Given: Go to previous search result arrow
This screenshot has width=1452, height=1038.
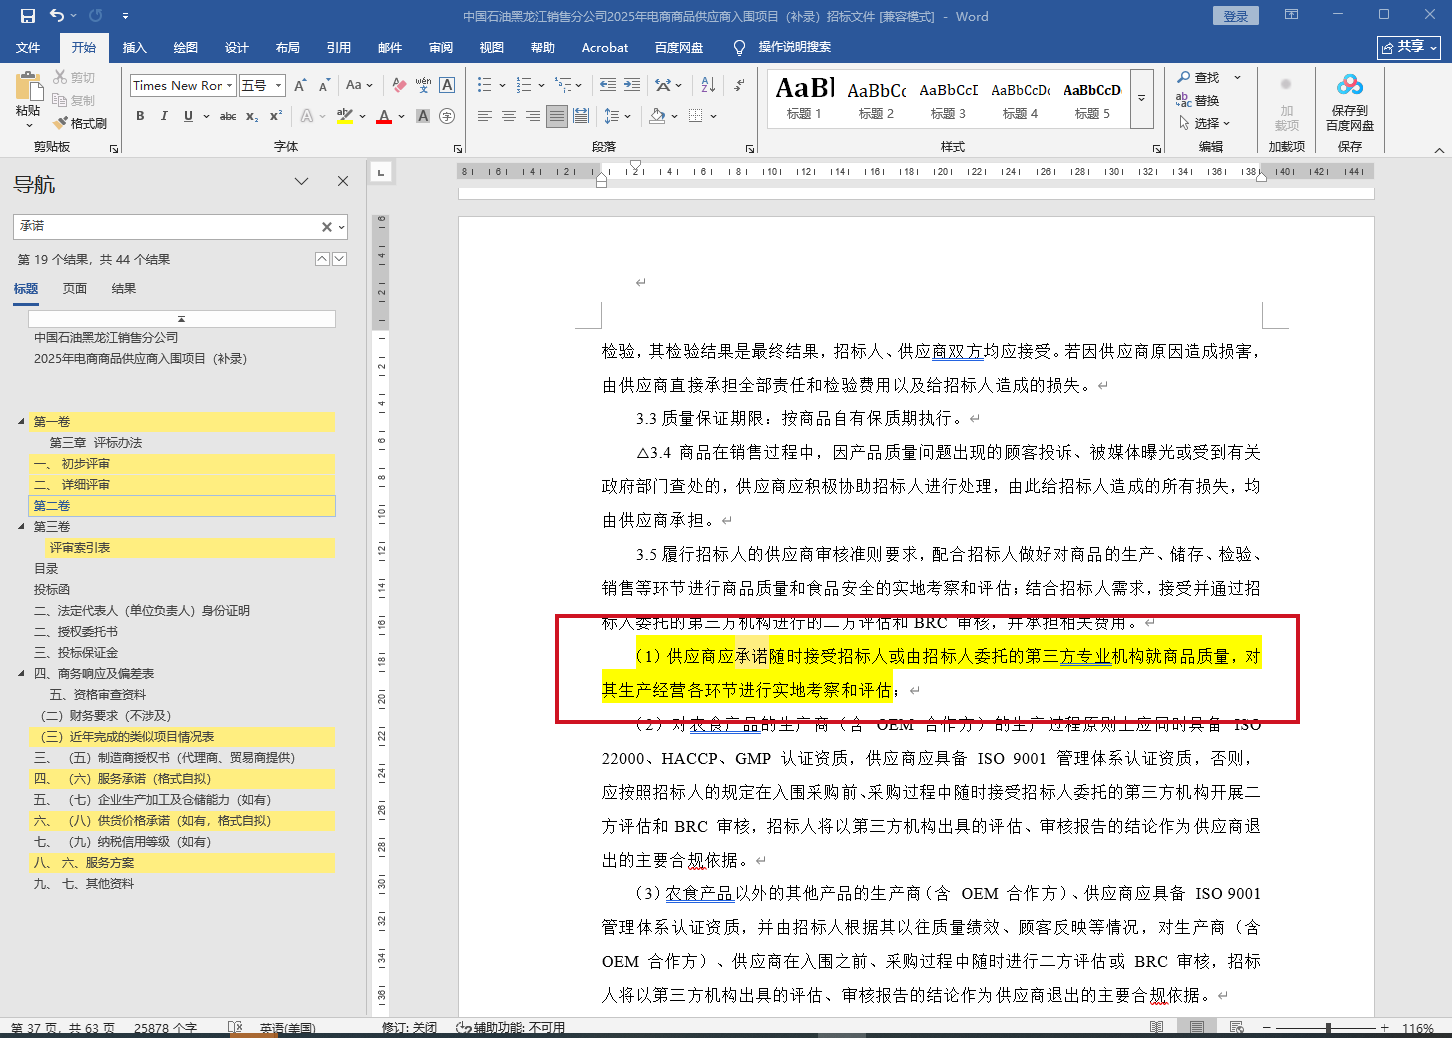Looking at the screenshot, I should 322,259.
